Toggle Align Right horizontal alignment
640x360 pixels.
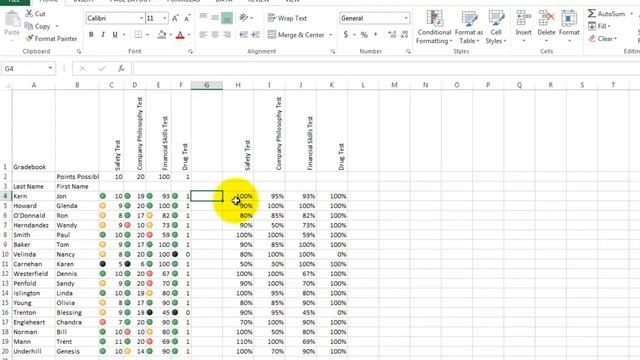pyautogui.click(x=227, y=35)
